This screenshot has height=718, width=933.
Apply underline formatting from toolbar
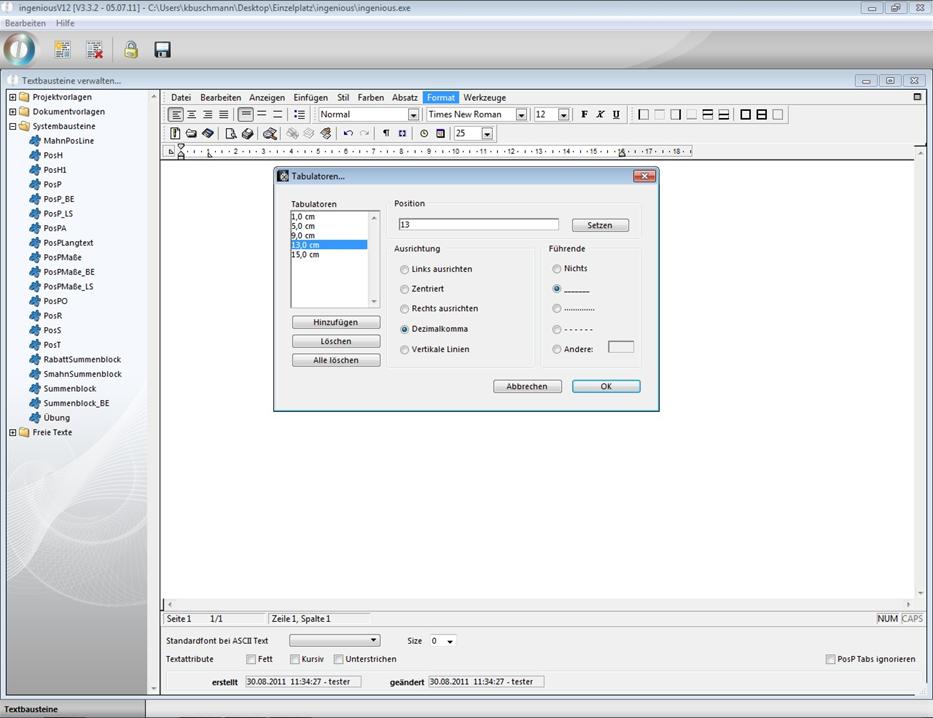pyautogui.click(x=616, y=115)
